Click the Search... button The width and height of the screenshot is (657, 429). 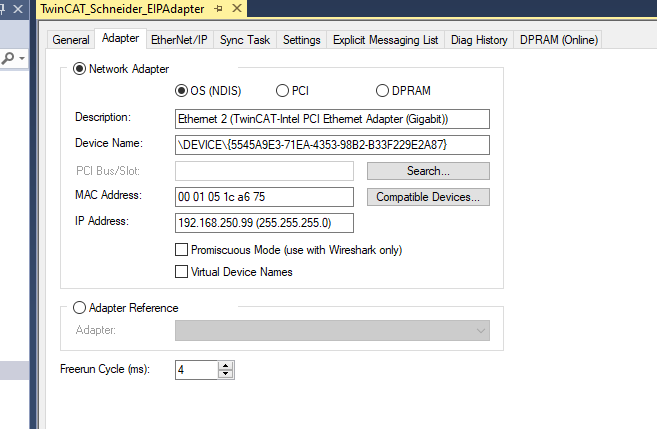[428, 171]
